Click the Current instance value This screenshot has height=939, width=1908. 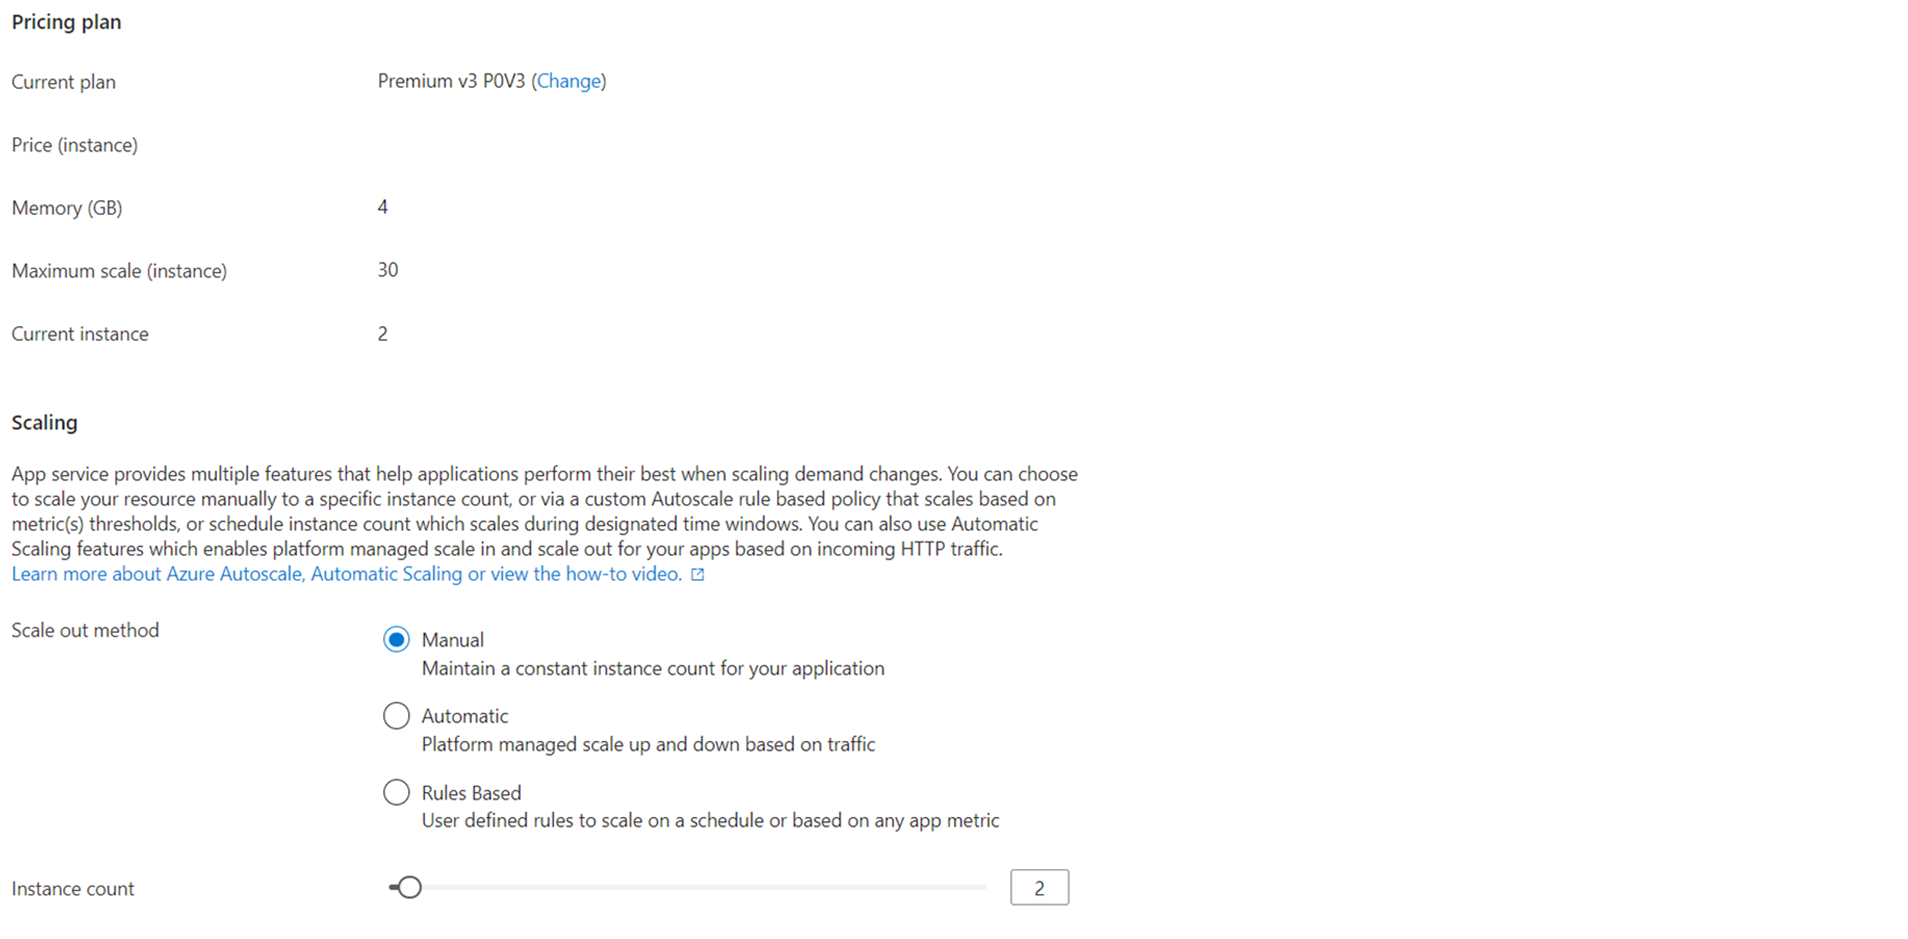[382, 333]
